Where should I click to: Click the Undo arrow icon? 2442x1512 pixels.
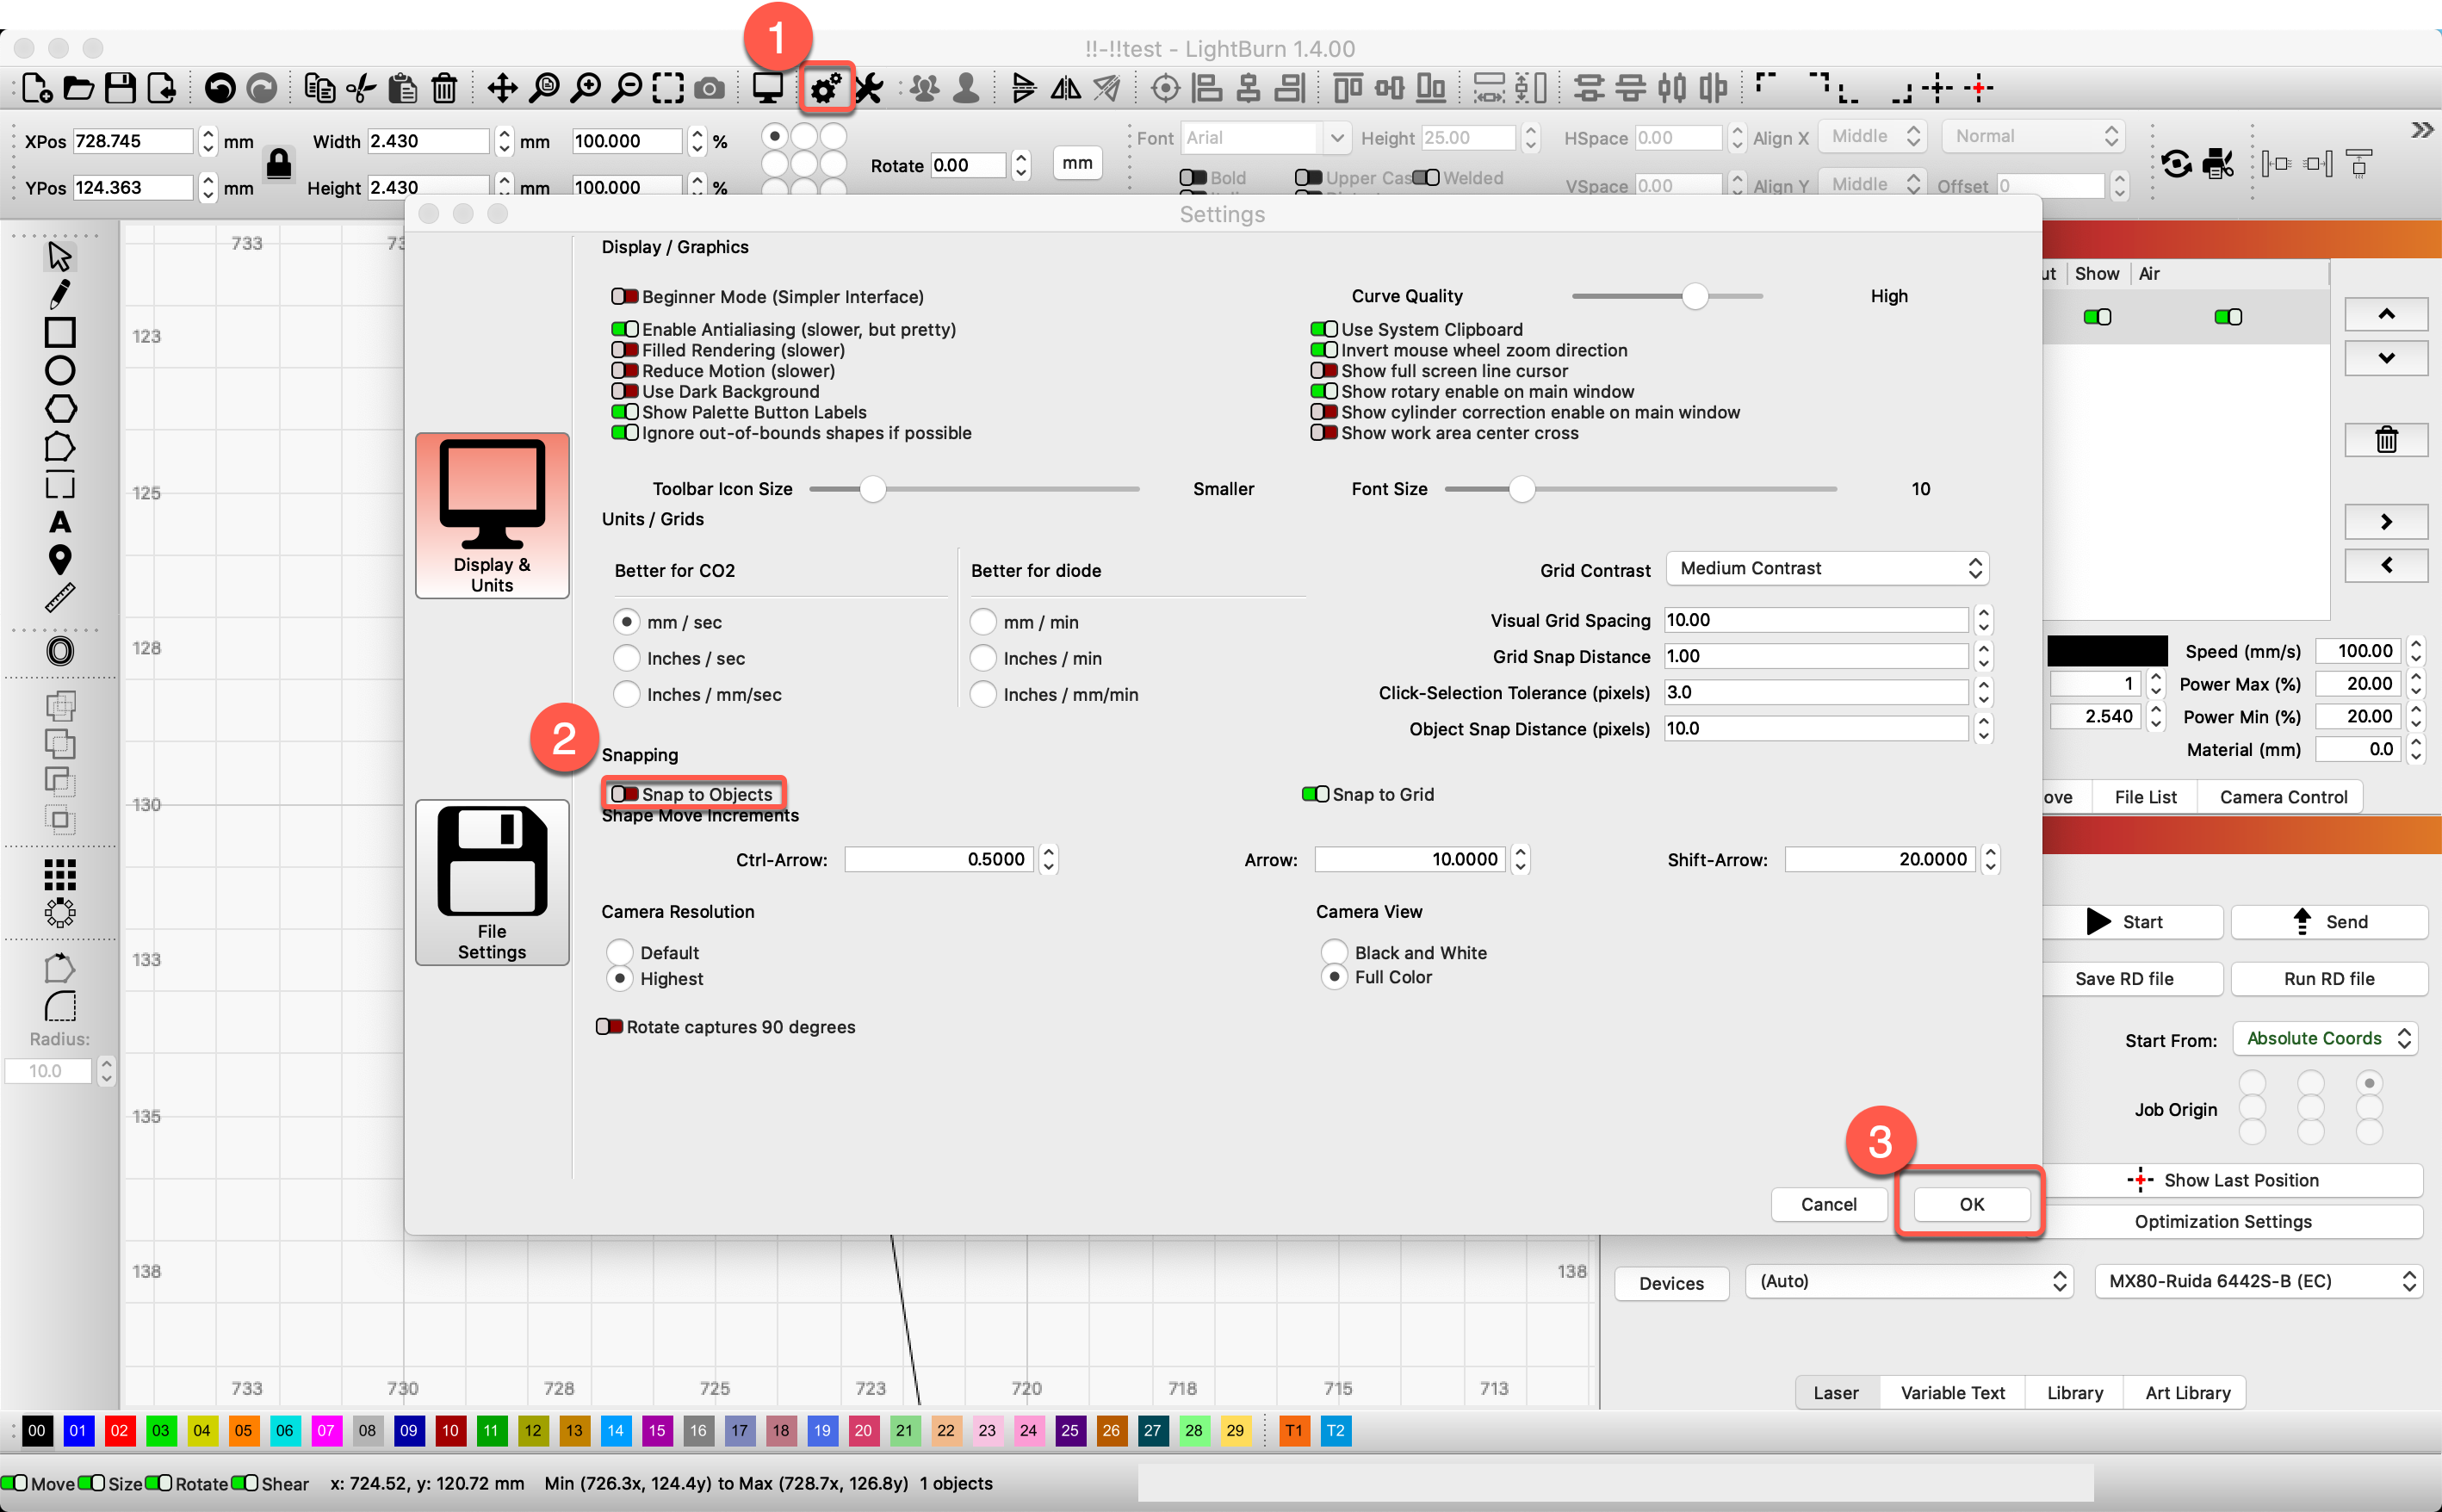click(x=220, y=88)
